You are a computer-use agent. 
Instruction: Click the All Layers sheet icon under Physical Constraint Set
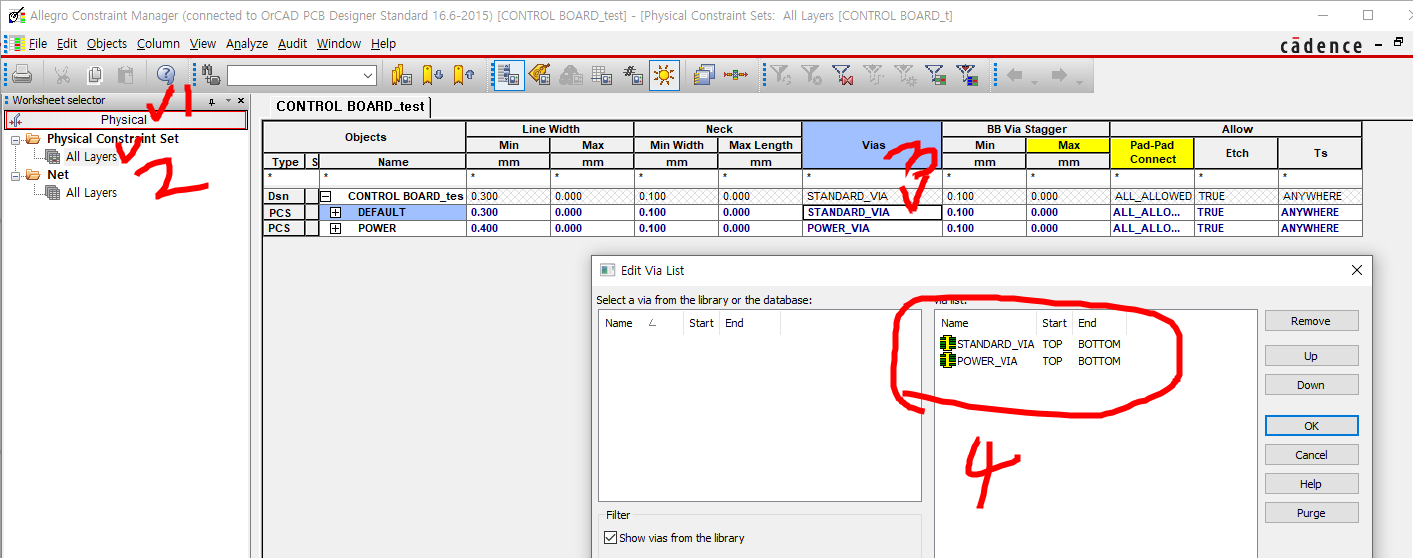coord(53,156)
